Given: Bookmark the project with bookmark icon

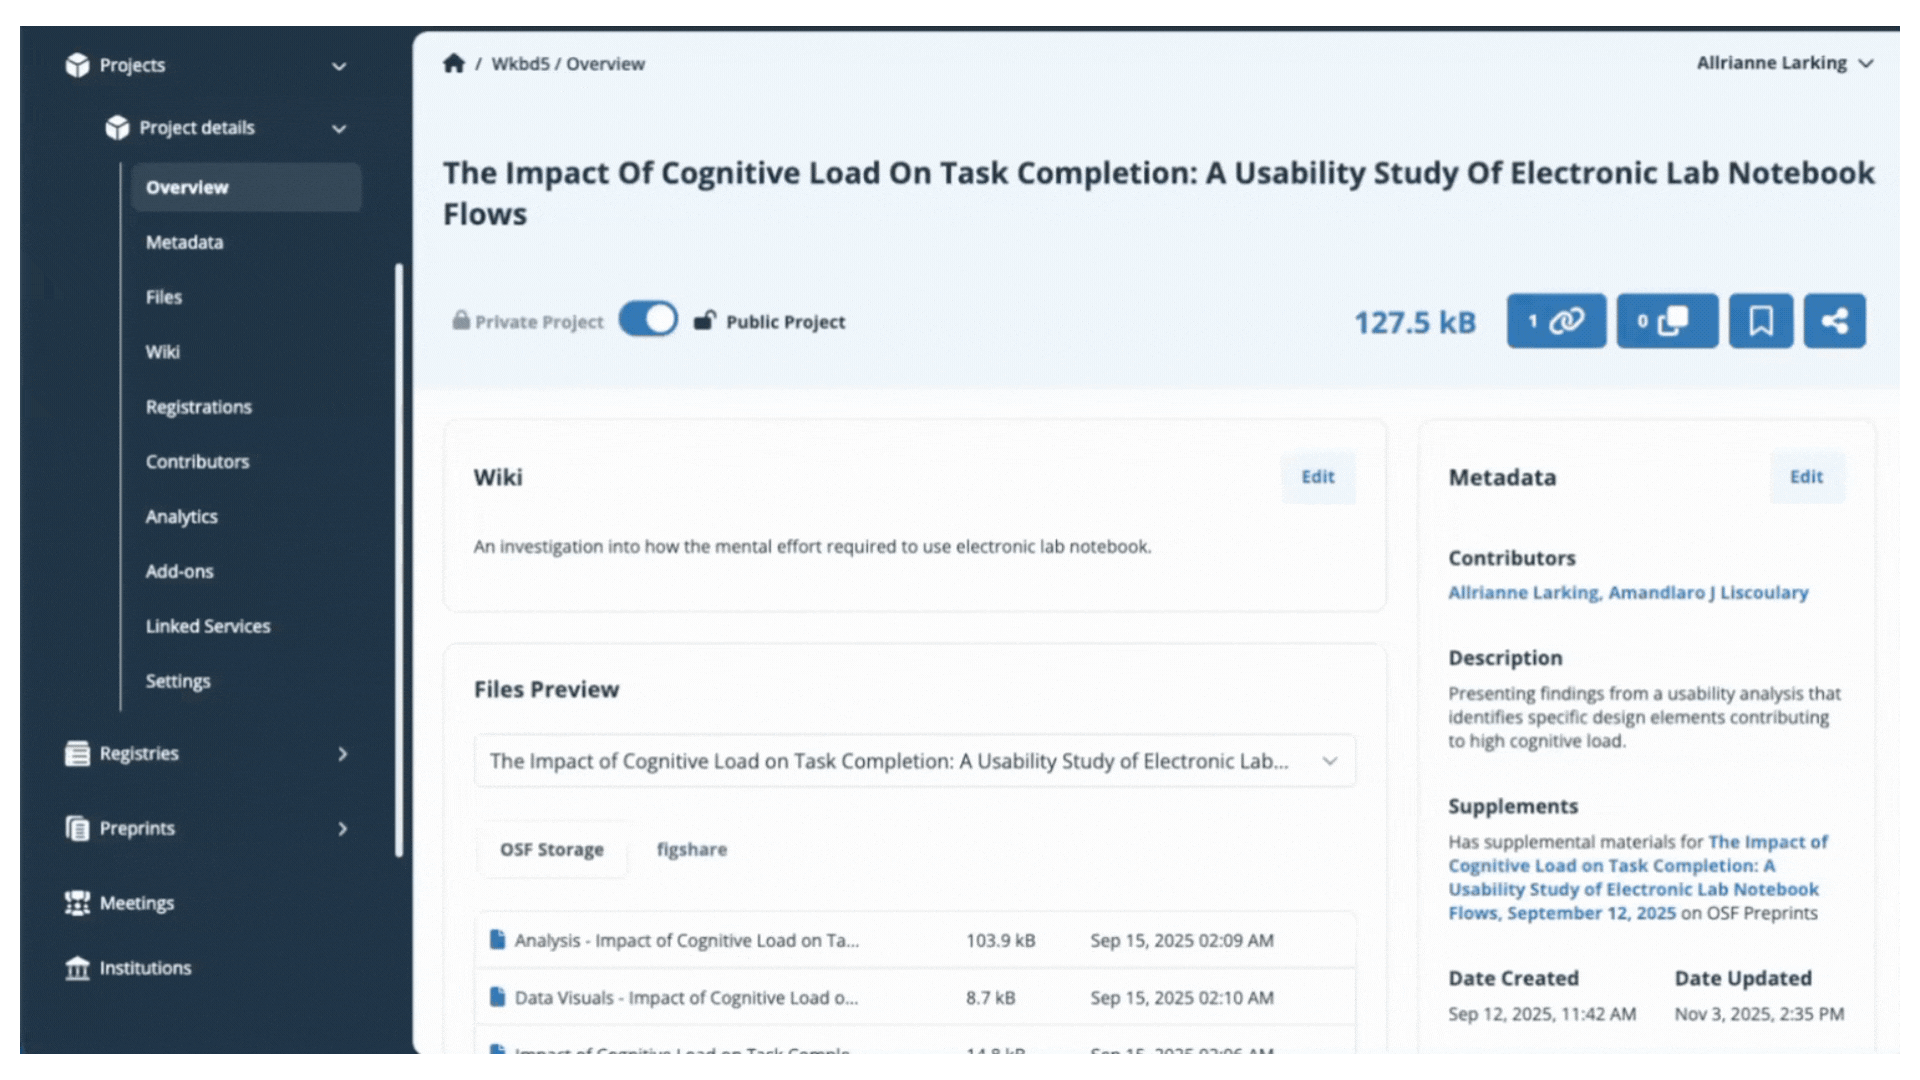Looking at the screenshot, I should pos(1760,321).
